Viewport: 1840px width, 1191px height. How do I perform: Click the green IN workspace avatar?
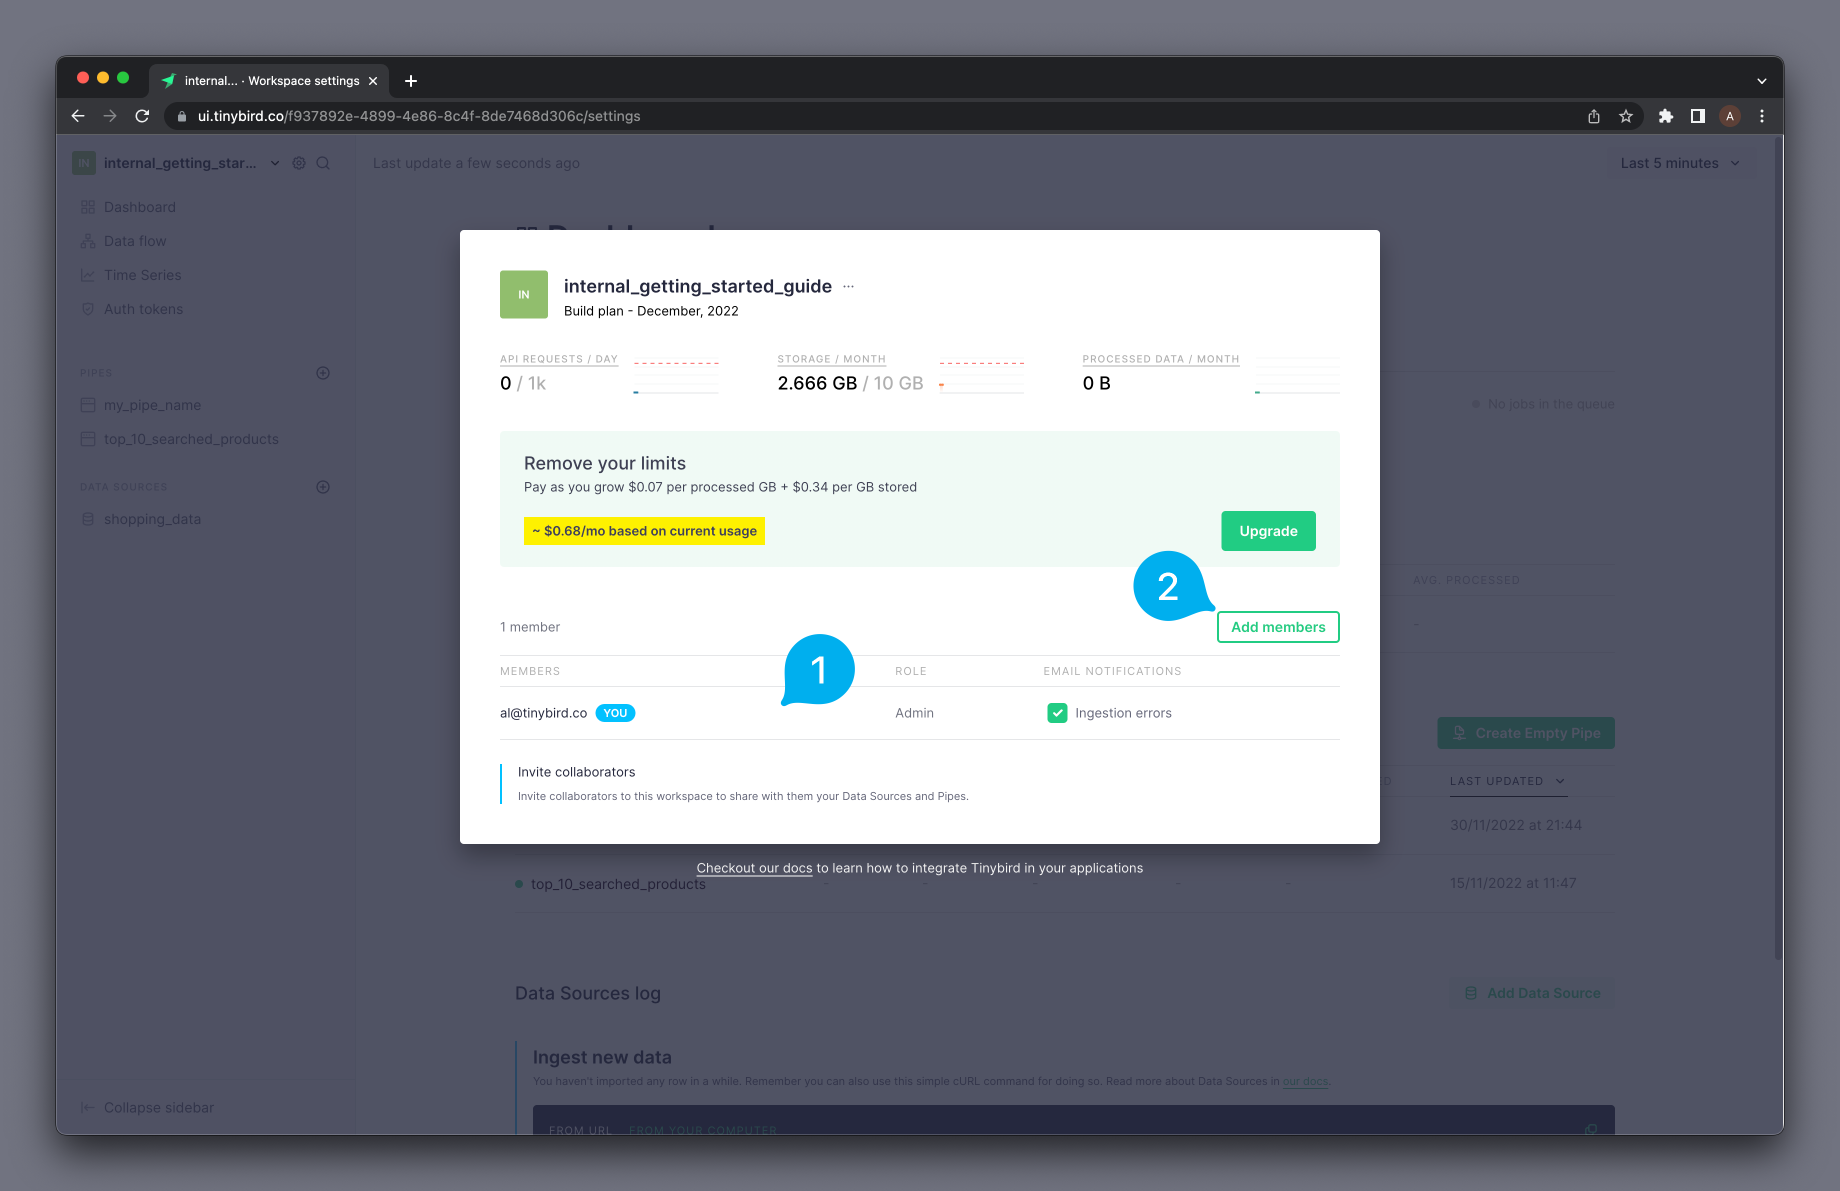pos(524,295)
